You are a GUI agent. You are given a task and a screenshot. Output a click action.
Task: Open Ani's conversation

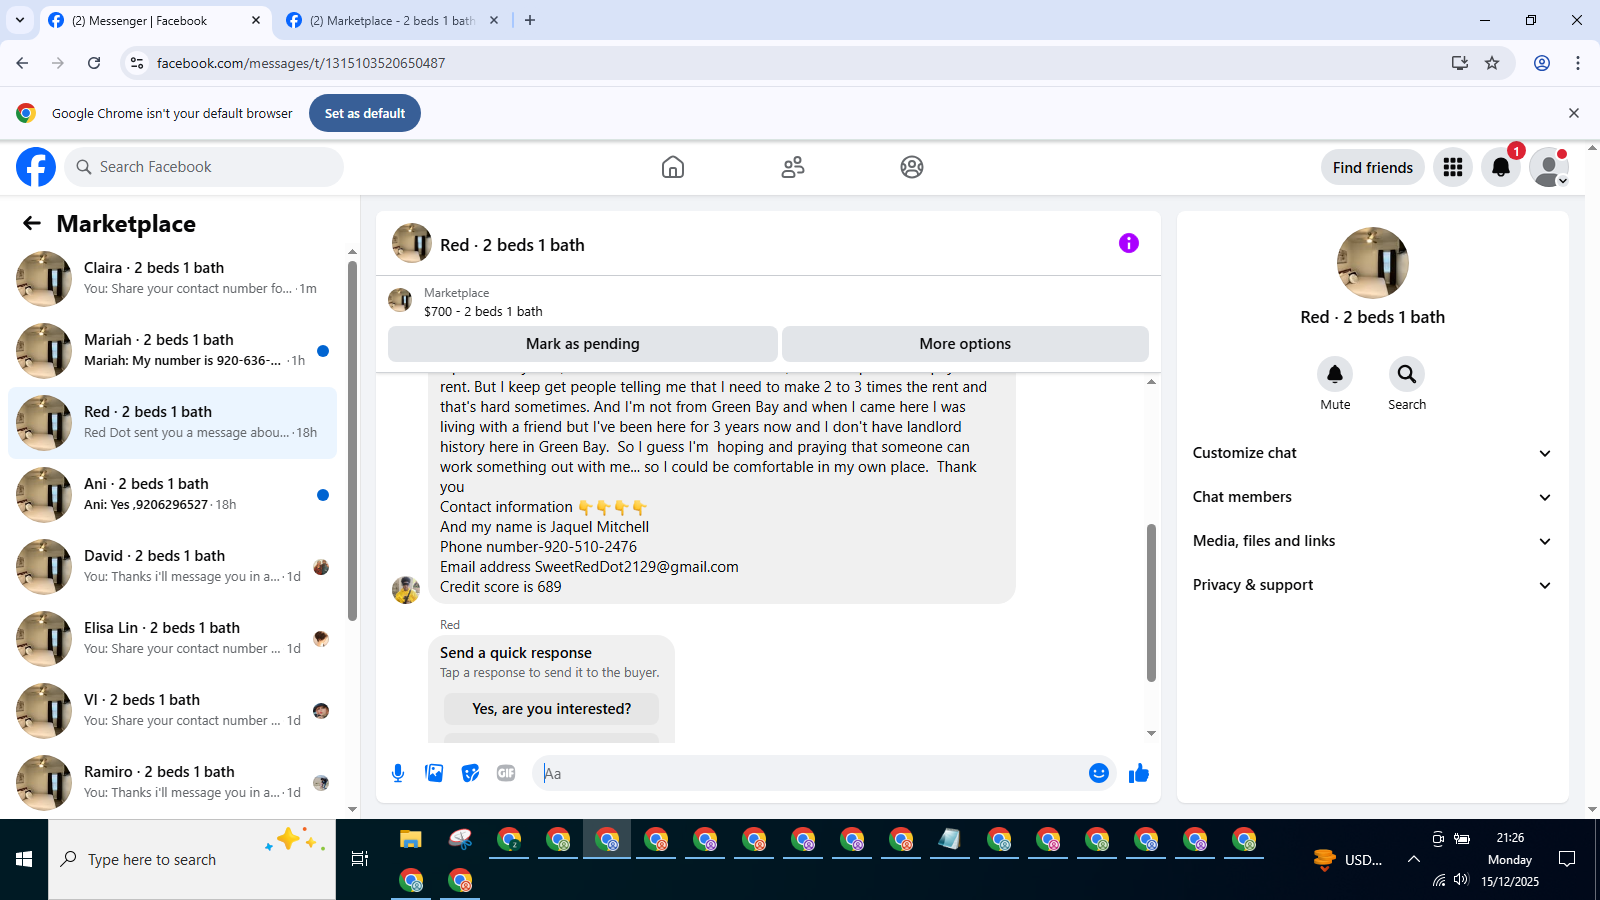point(172,495)
